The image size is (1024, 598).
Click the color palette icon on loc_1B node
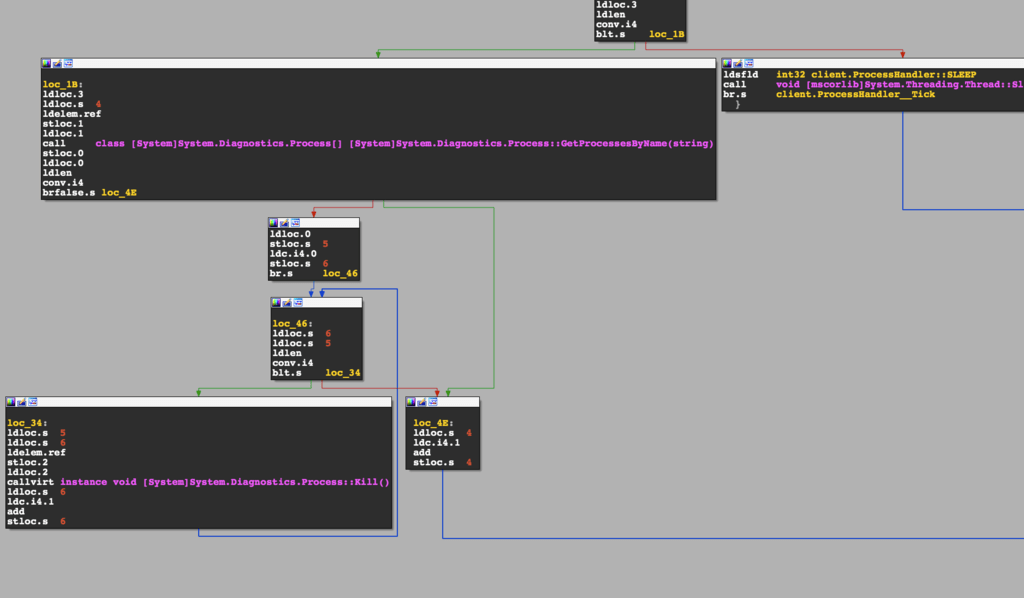coord(46,63)
